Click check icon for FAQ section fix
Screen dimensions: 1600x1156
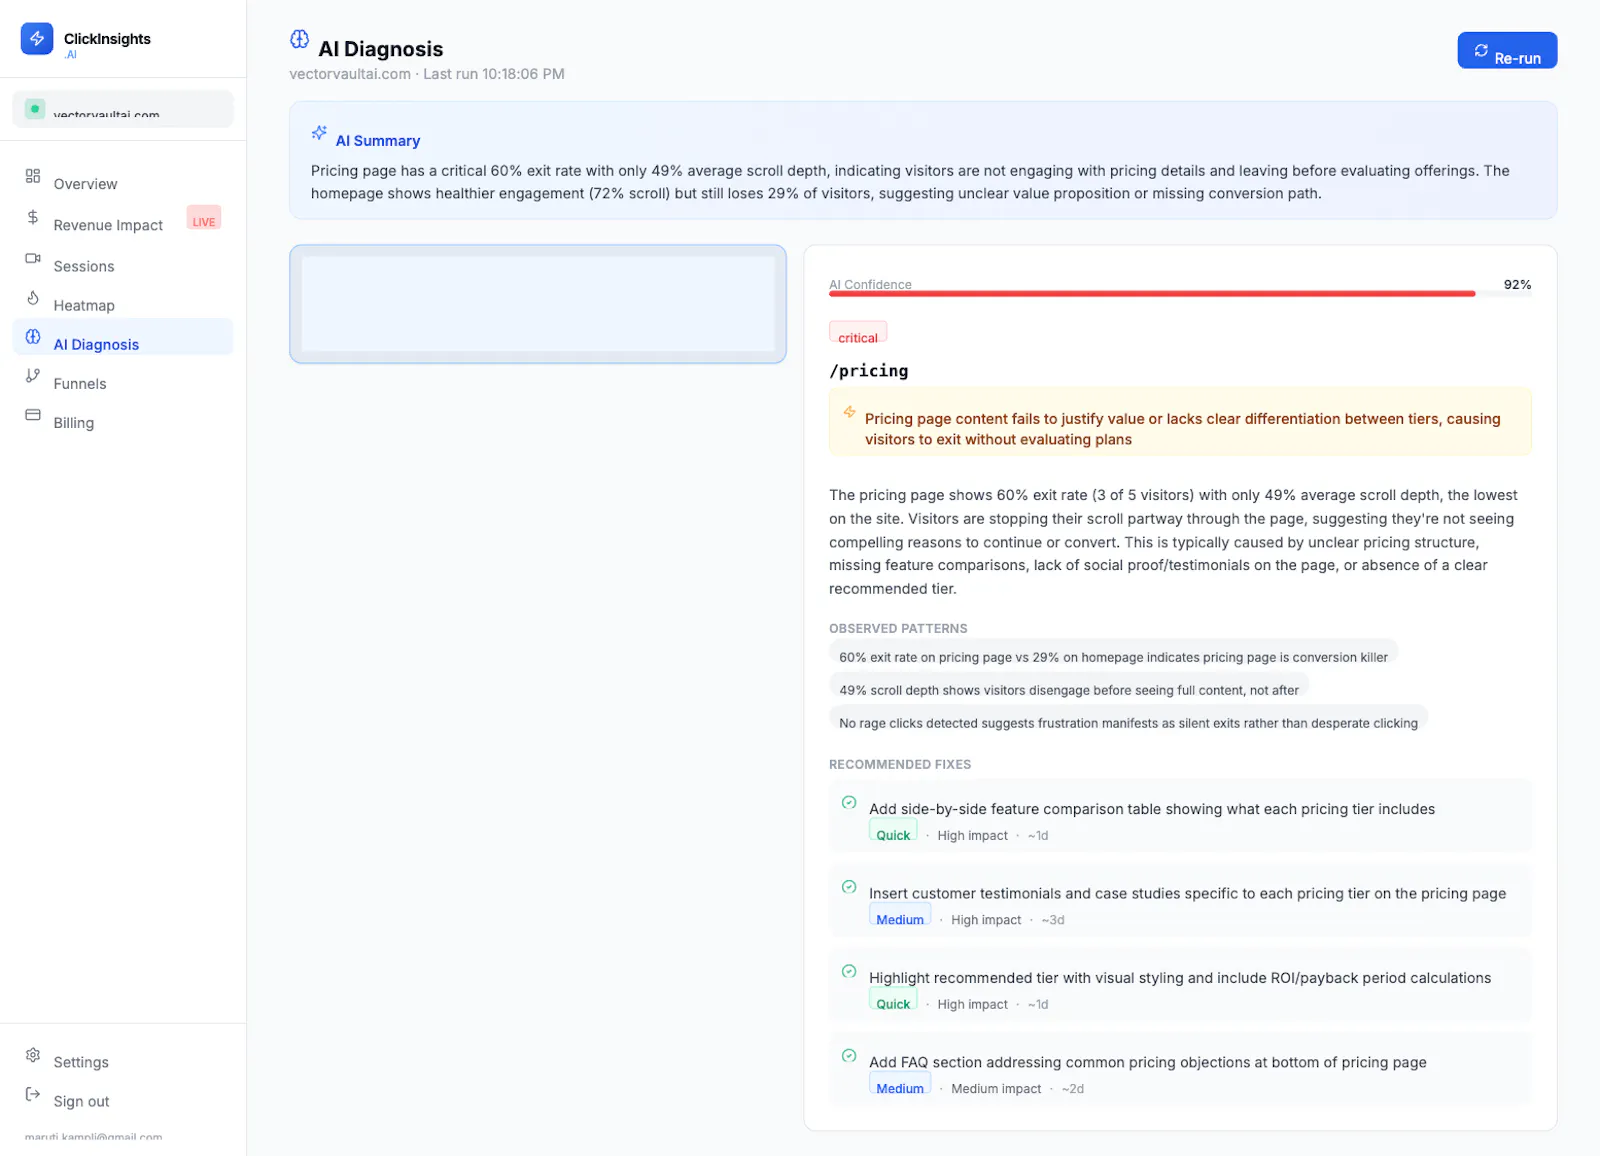point(849,1056)
